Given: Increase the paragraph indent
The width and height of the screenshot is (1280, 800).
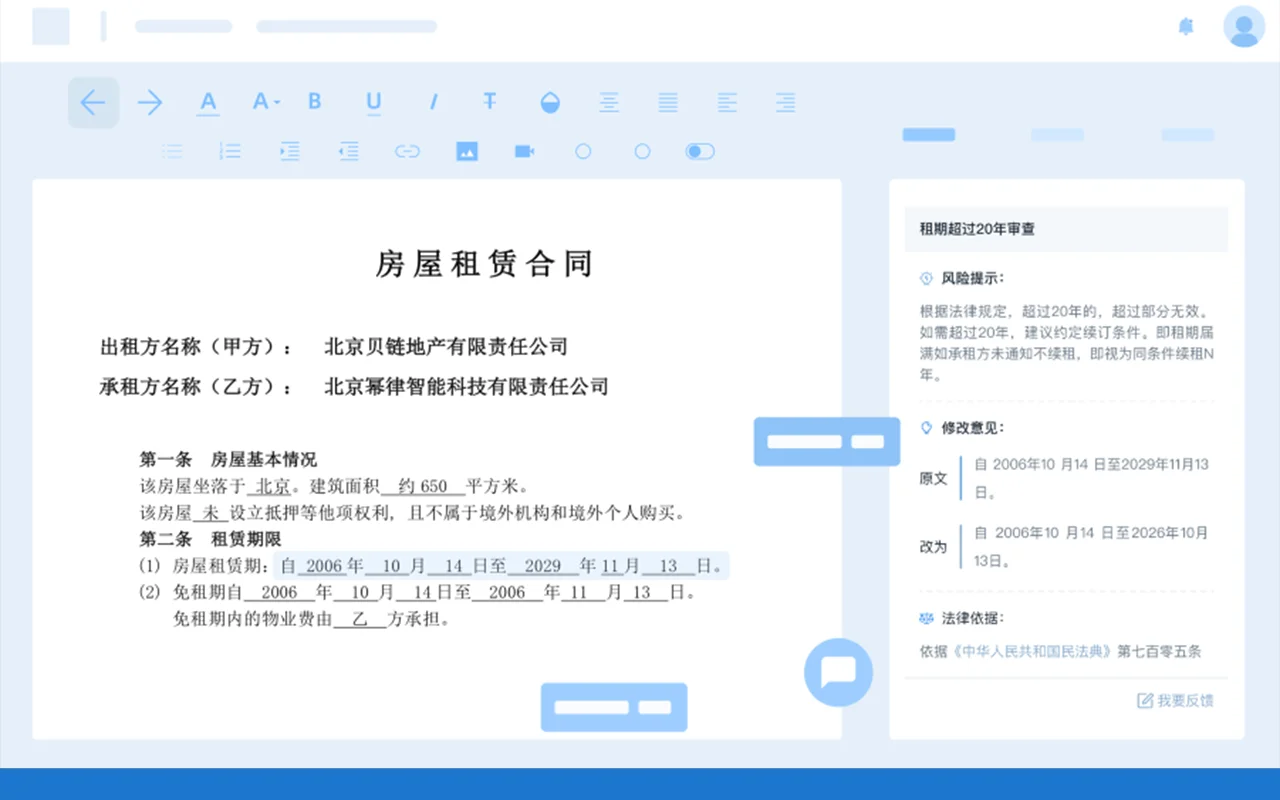Looking at the screenshot, I should coord(289,151).
